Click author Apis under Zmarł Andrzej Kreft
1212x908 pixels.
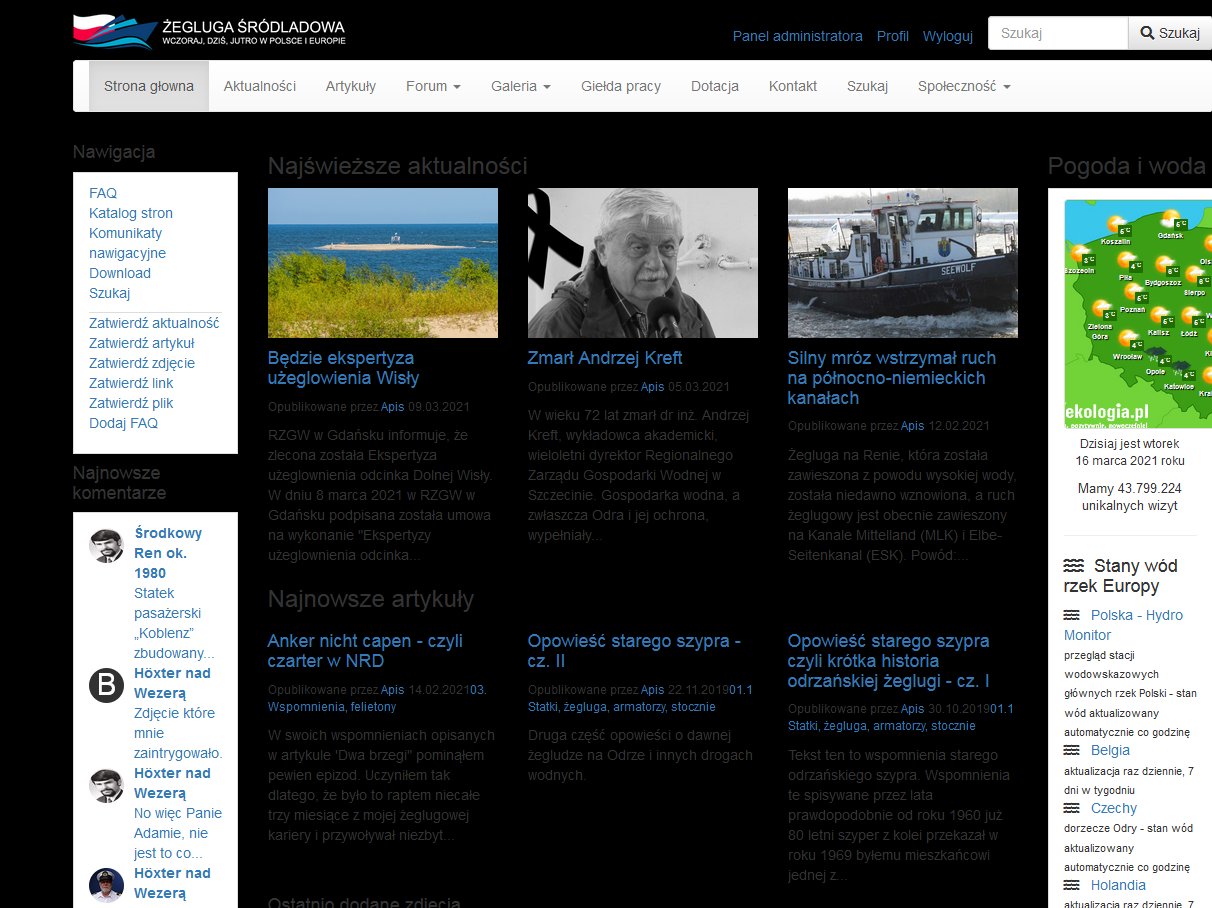pos(652,387)
